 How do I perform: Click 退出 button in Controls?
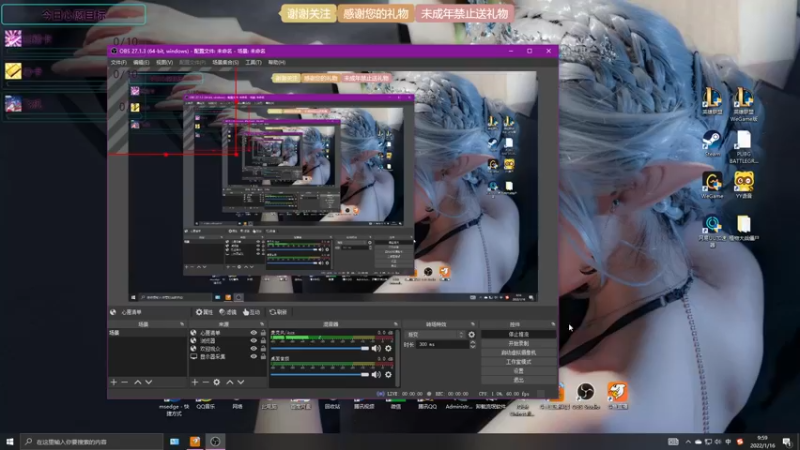(518, 380)
